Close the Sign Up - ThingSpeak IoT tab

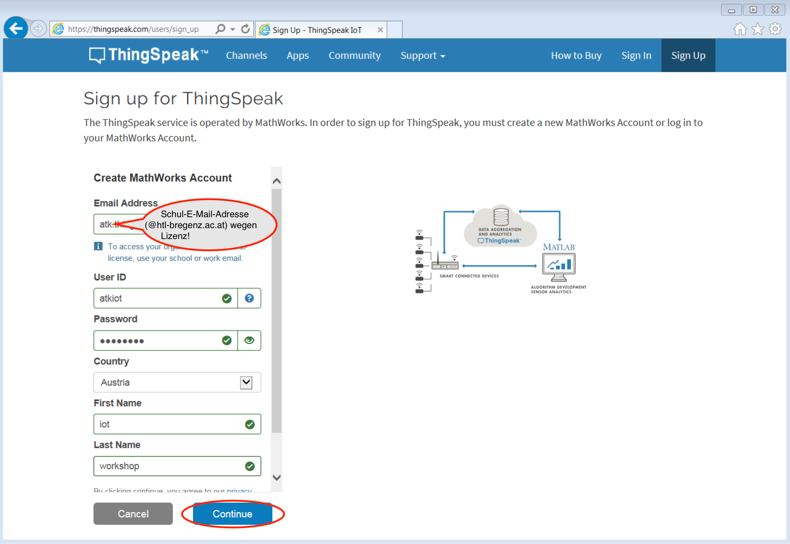[x=380, y=30]
